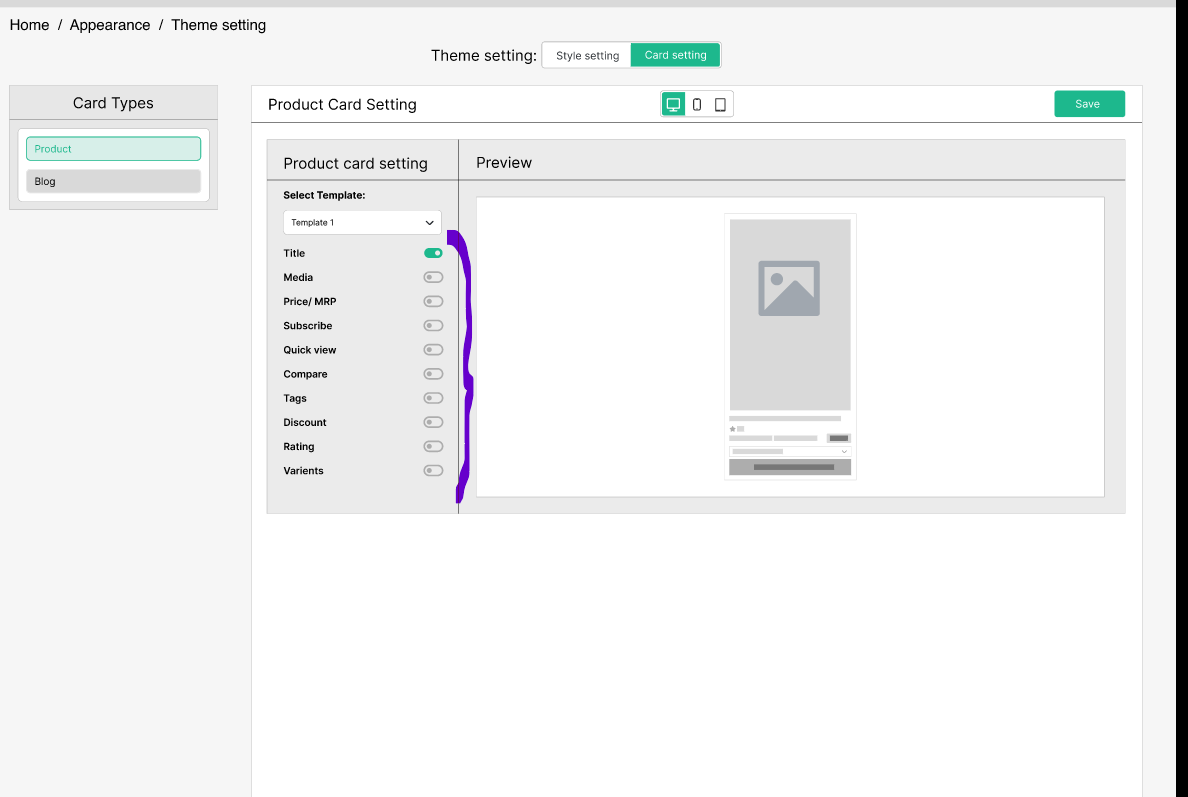Switch preview to mobile phone icon
Viewport: 1188px width, 797px height.
coord(697,105)
